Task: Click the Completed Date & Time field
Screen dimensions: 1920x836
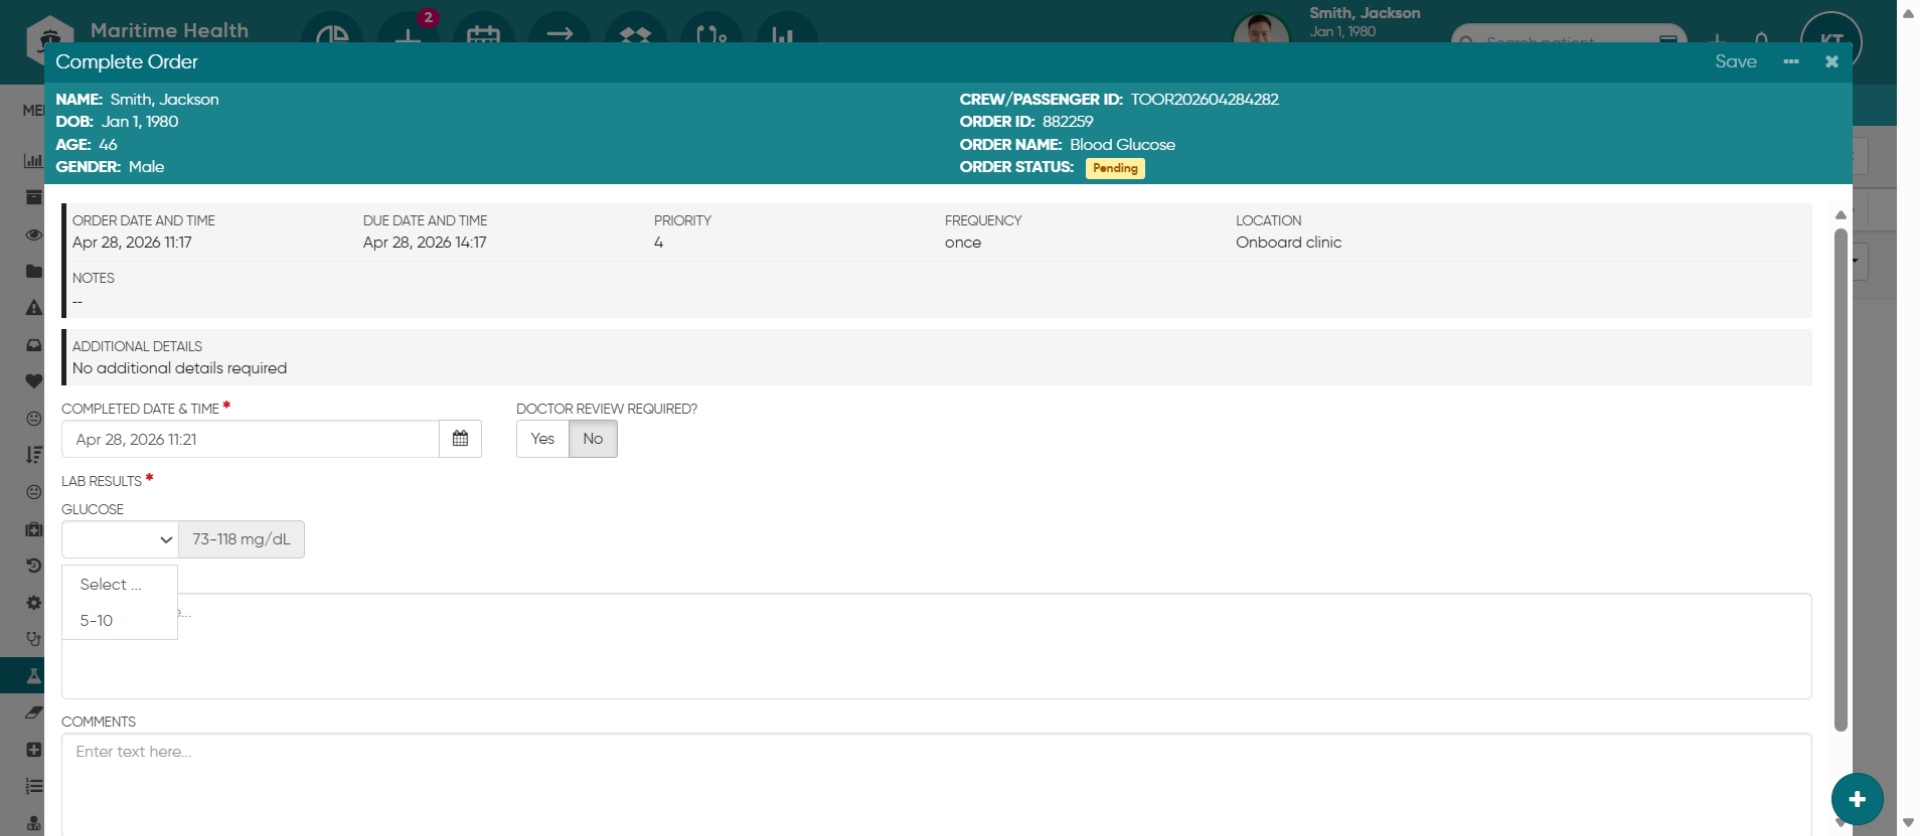Action: (x=250, y=440)
